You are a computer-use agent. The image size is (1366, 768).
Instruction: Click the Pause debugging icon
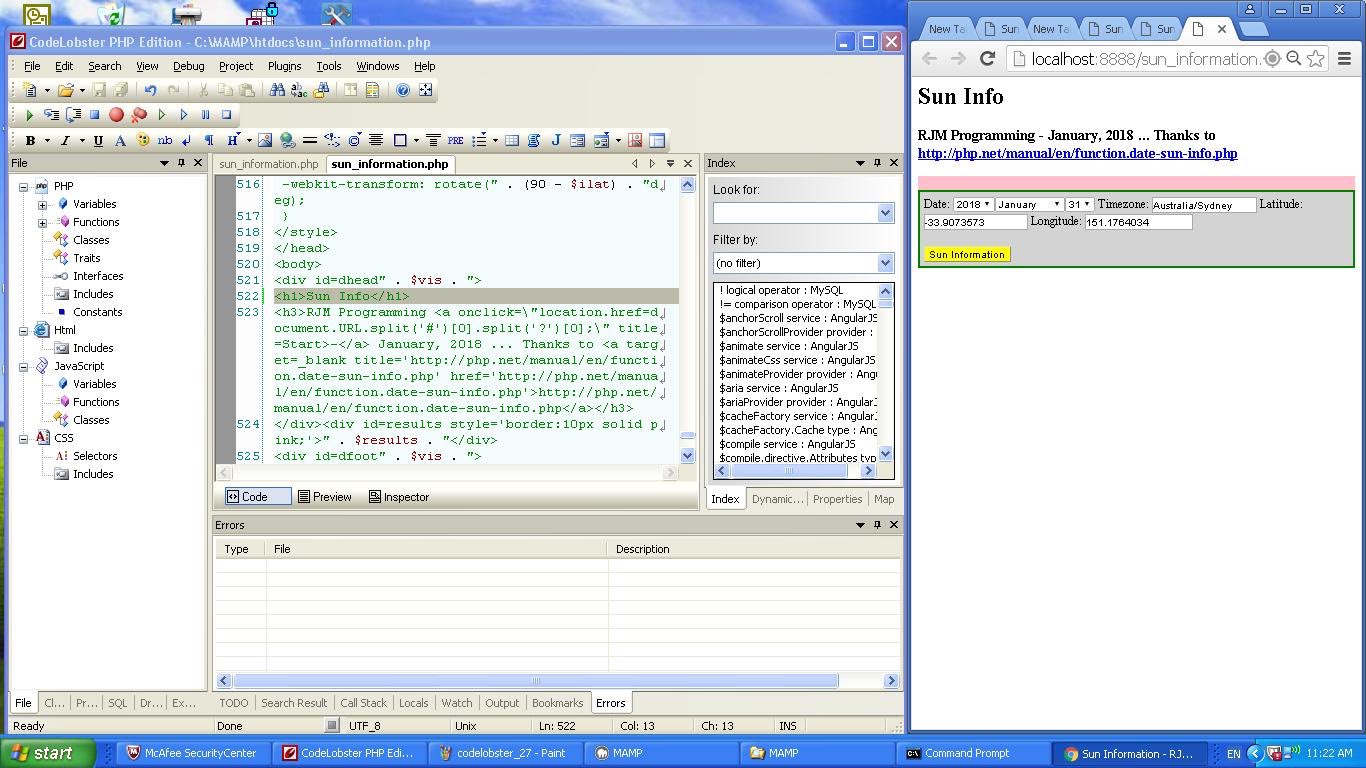click(205, 115)
